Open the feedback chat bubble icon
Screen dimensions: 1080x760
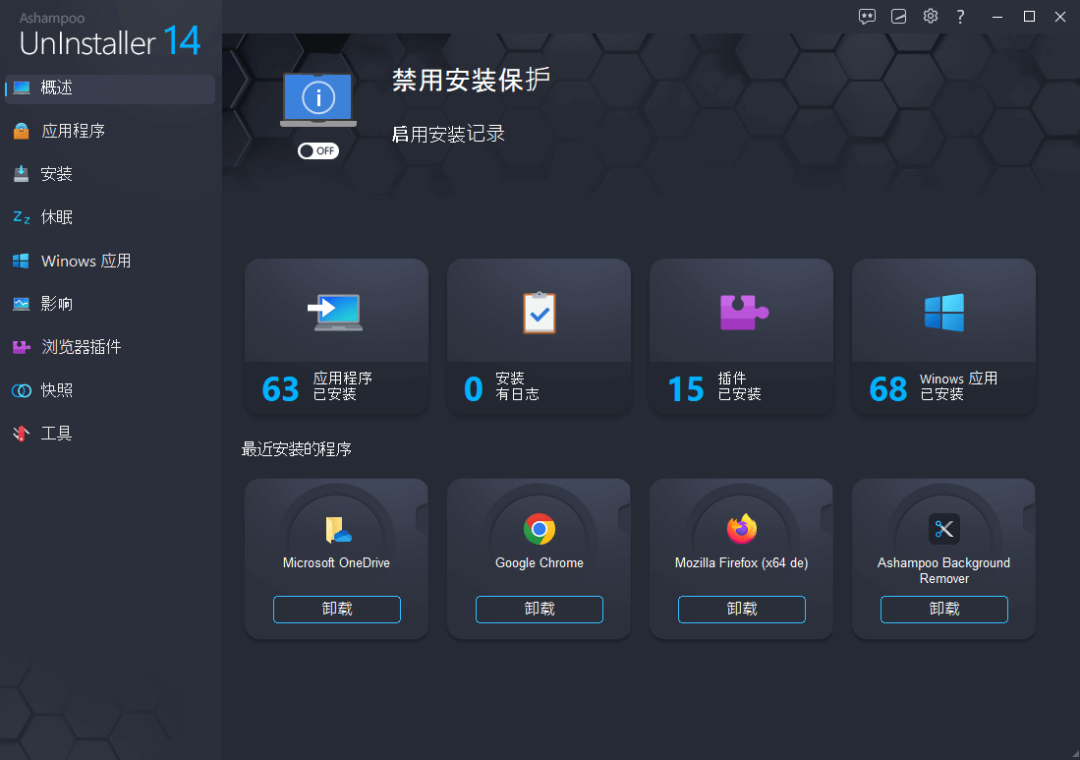(867, 17)
